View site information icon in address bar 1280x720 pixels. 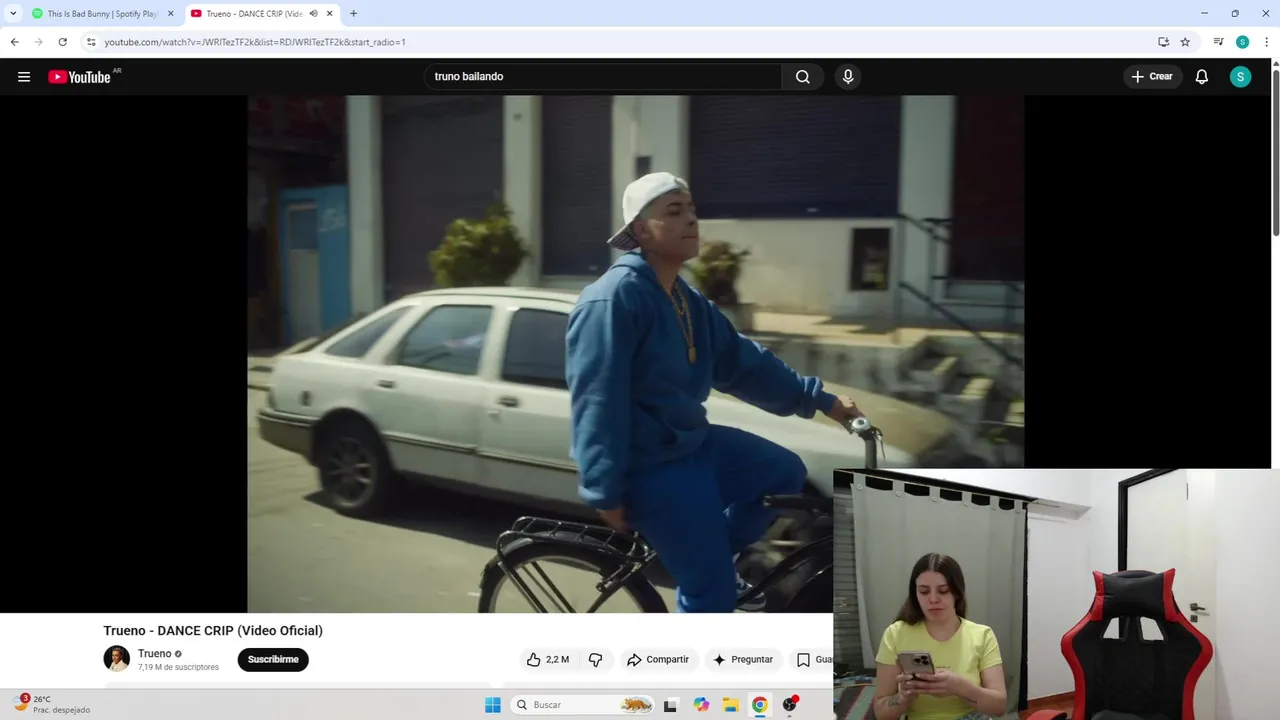pos(91,42)
